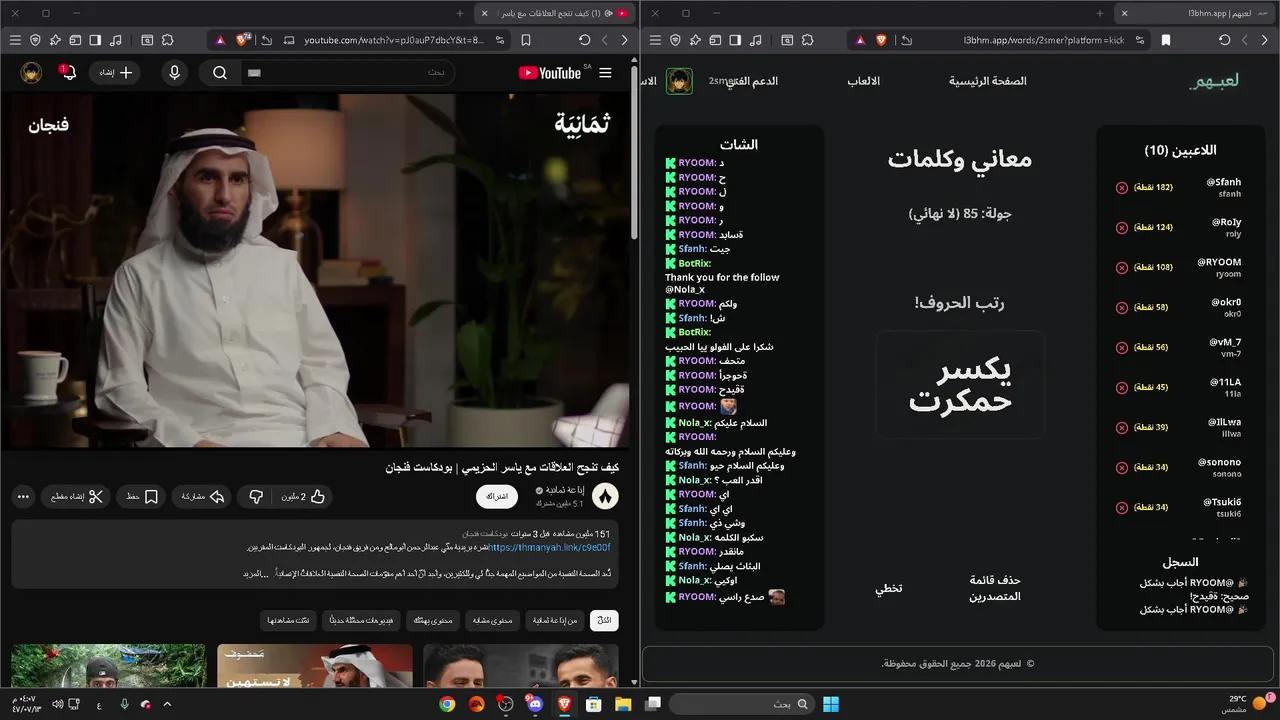Image resolution: width=1280 pixels, height=720 pixels.
Task: Click the YouTube search magnifier button
Action: pyautogui.click(x=220, y=73)
